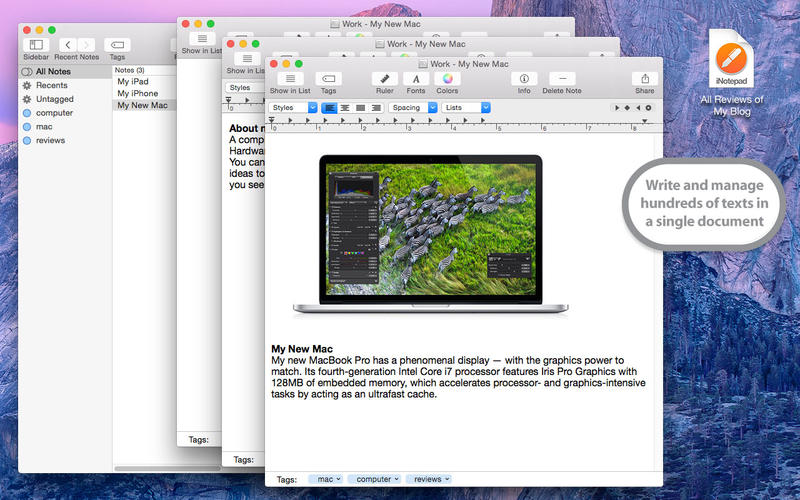Open the Colors wheel picker
This screenshot has width=800, height=500.
coord(447,78)
